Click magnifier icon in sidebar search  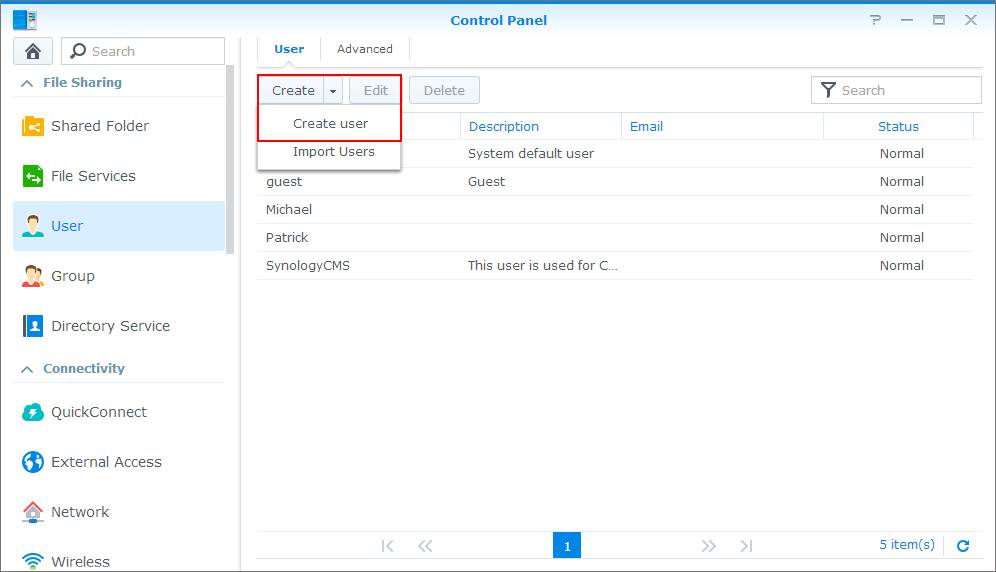click(x=78, y=51)
